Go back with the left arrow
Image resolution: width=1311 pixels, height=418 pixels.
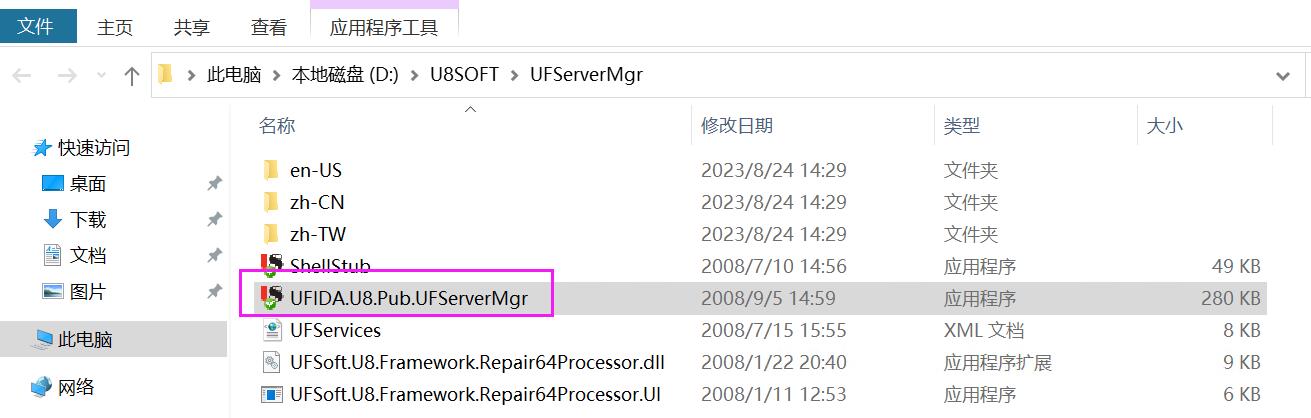pos(22,76)
